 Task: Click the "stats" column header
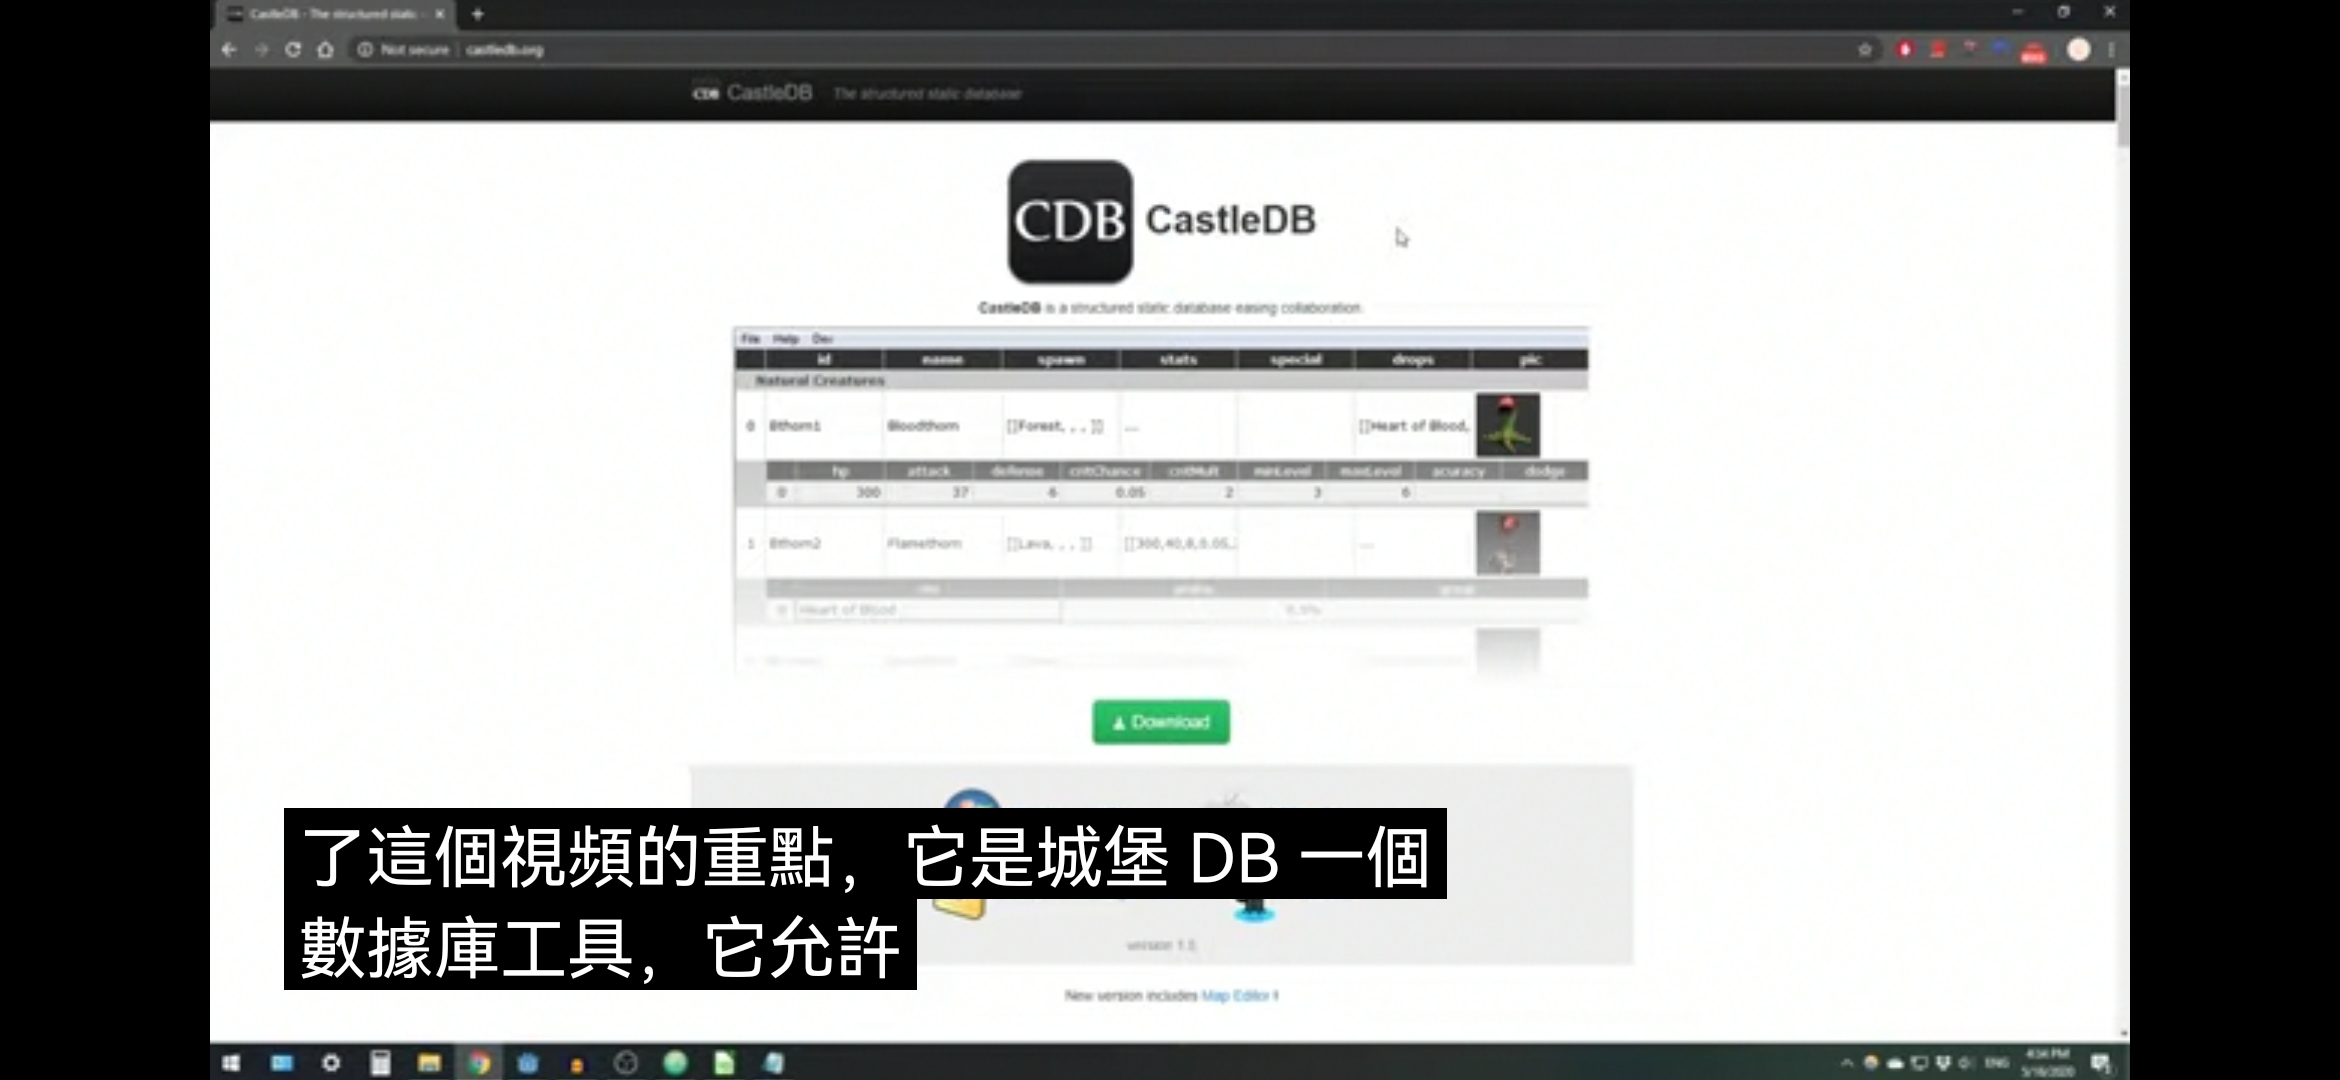click(x=1178, y=360)
